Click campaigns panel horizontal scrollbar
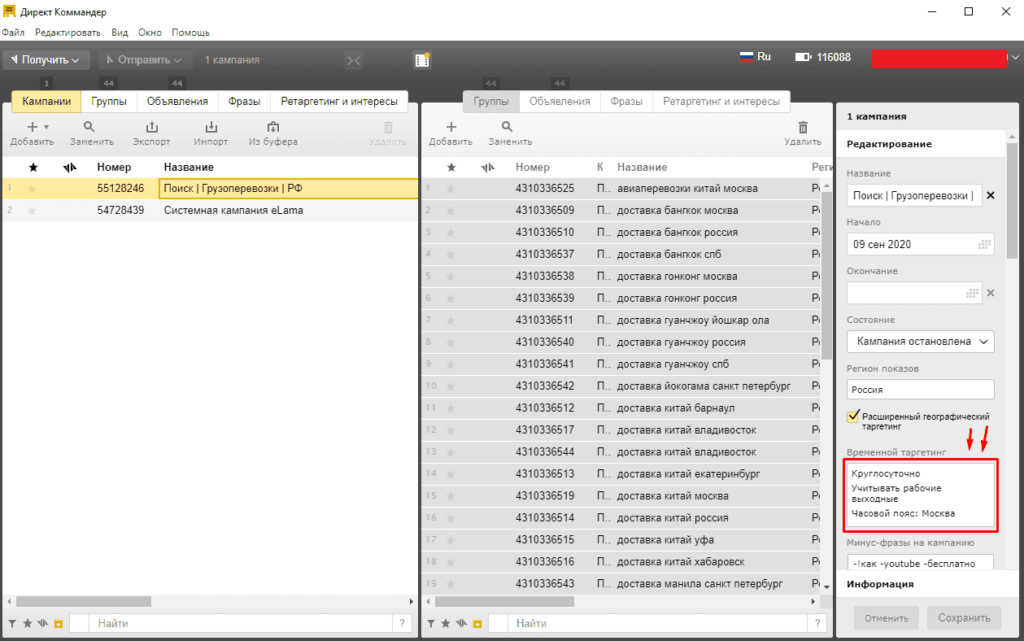Screen dimensions: 1024x641 click(x=83, y=601)
